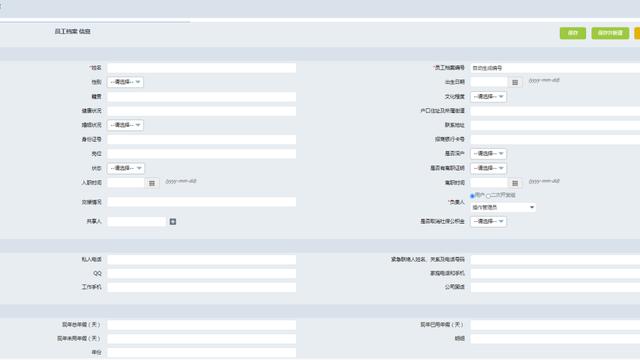The image size is (640, 360).
Task: Click the 健康状况 input field
Action: (202, 111)
